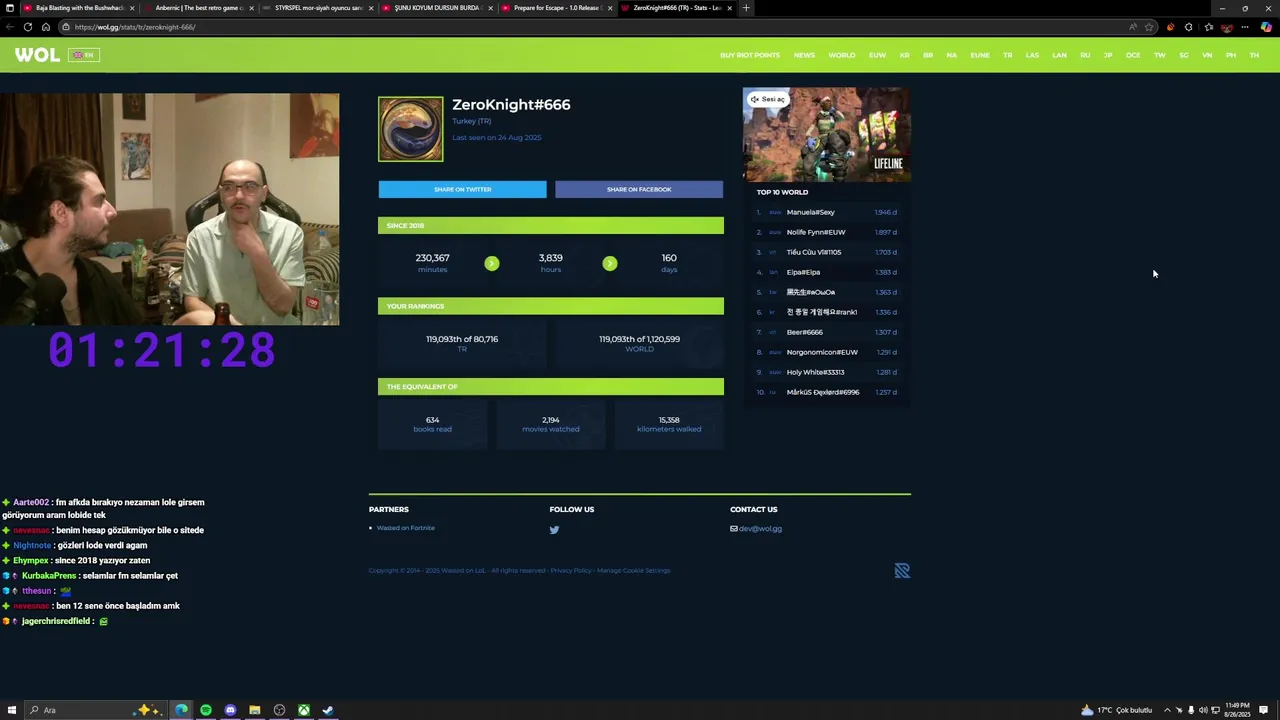Click the browser home icon
This screenshot has width=1280, height=720.
45,27
